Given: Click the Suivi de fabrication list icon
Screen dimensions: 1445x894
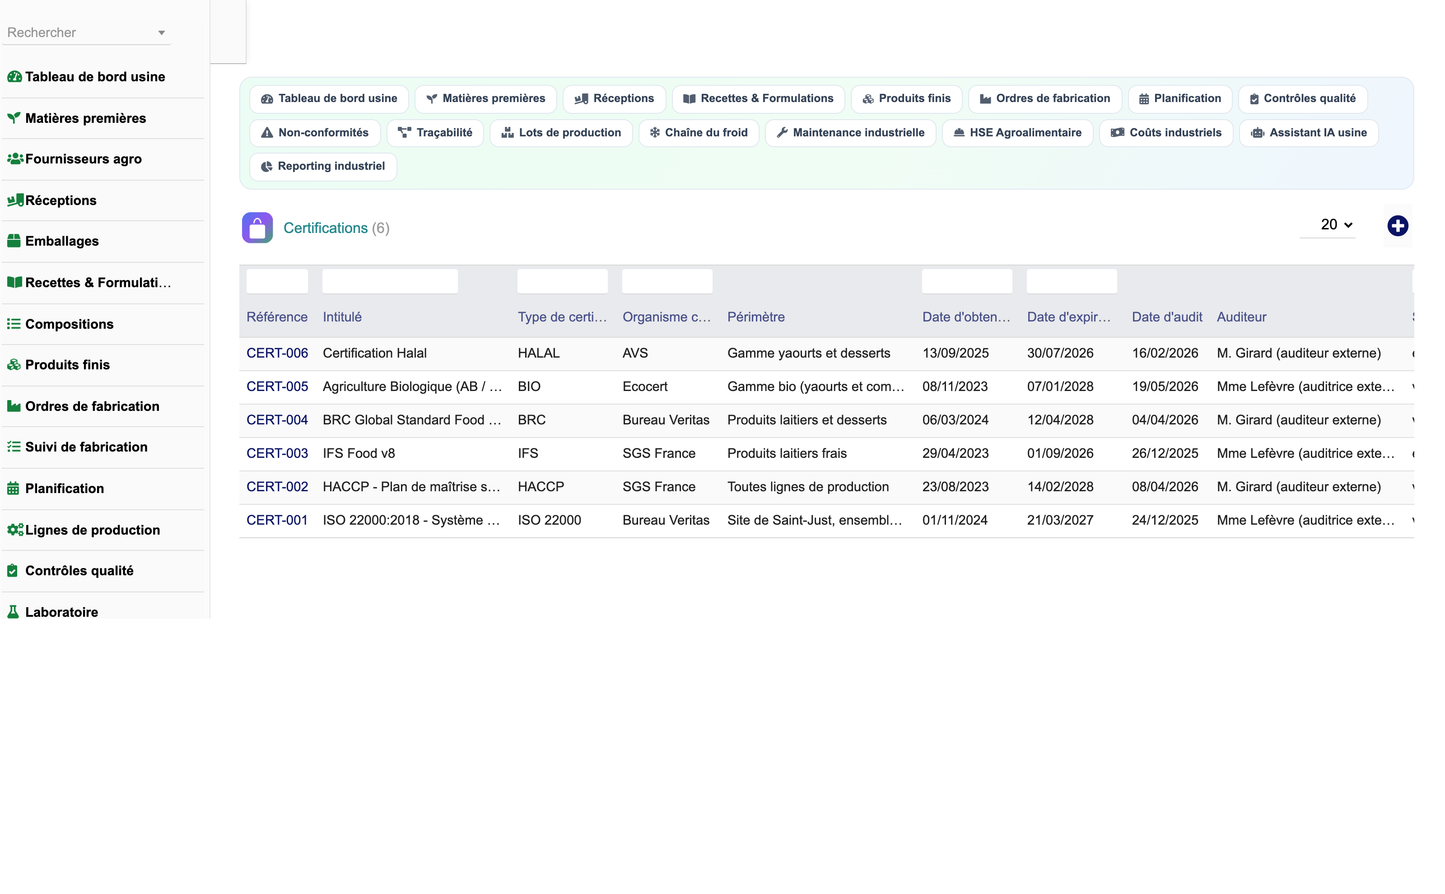Looking at the screenshot, I should (14, 447).
